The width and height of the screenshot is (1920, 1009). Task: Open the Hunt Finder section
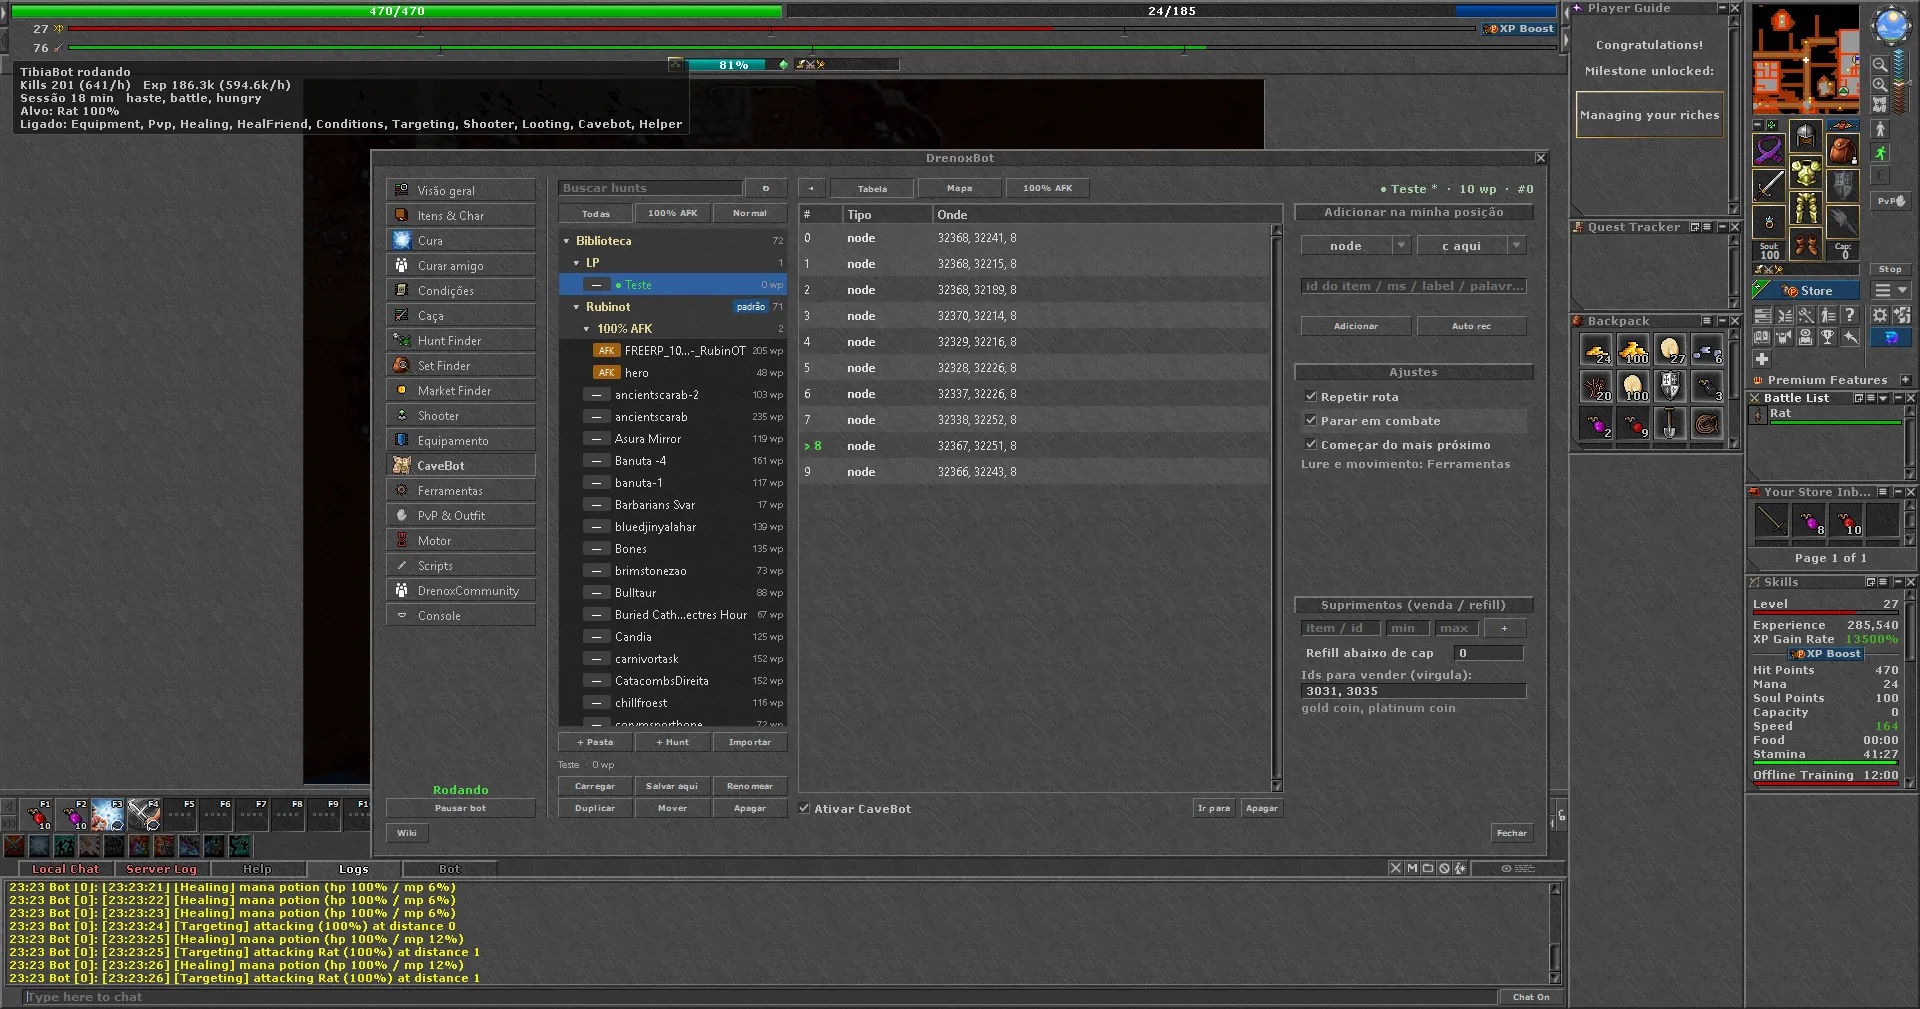461,340
